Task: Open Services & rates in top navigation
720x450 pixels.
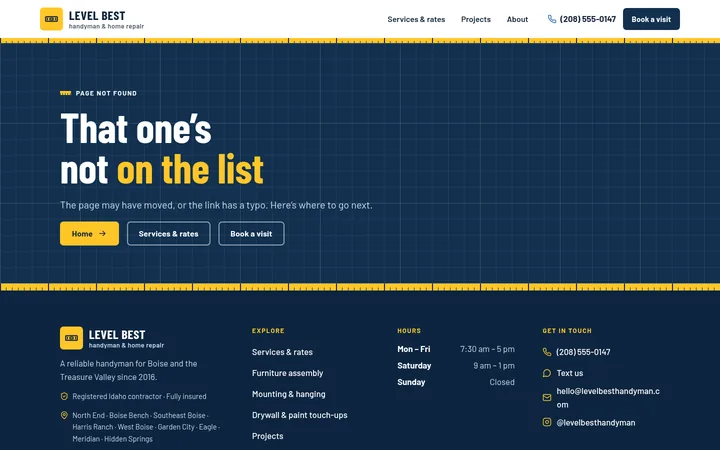Action: [x=416, y=19]
